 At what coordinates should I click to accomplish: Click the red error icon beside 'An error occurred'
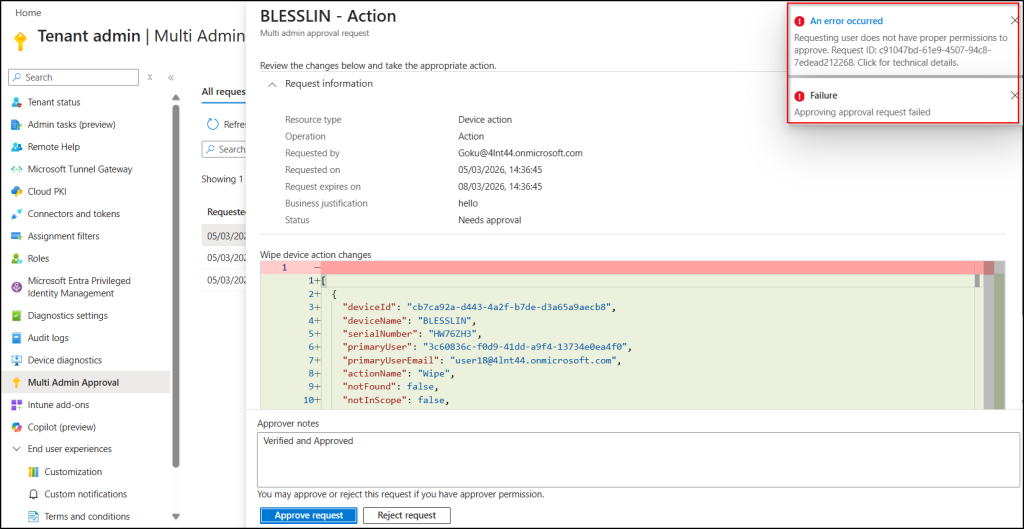799,21
